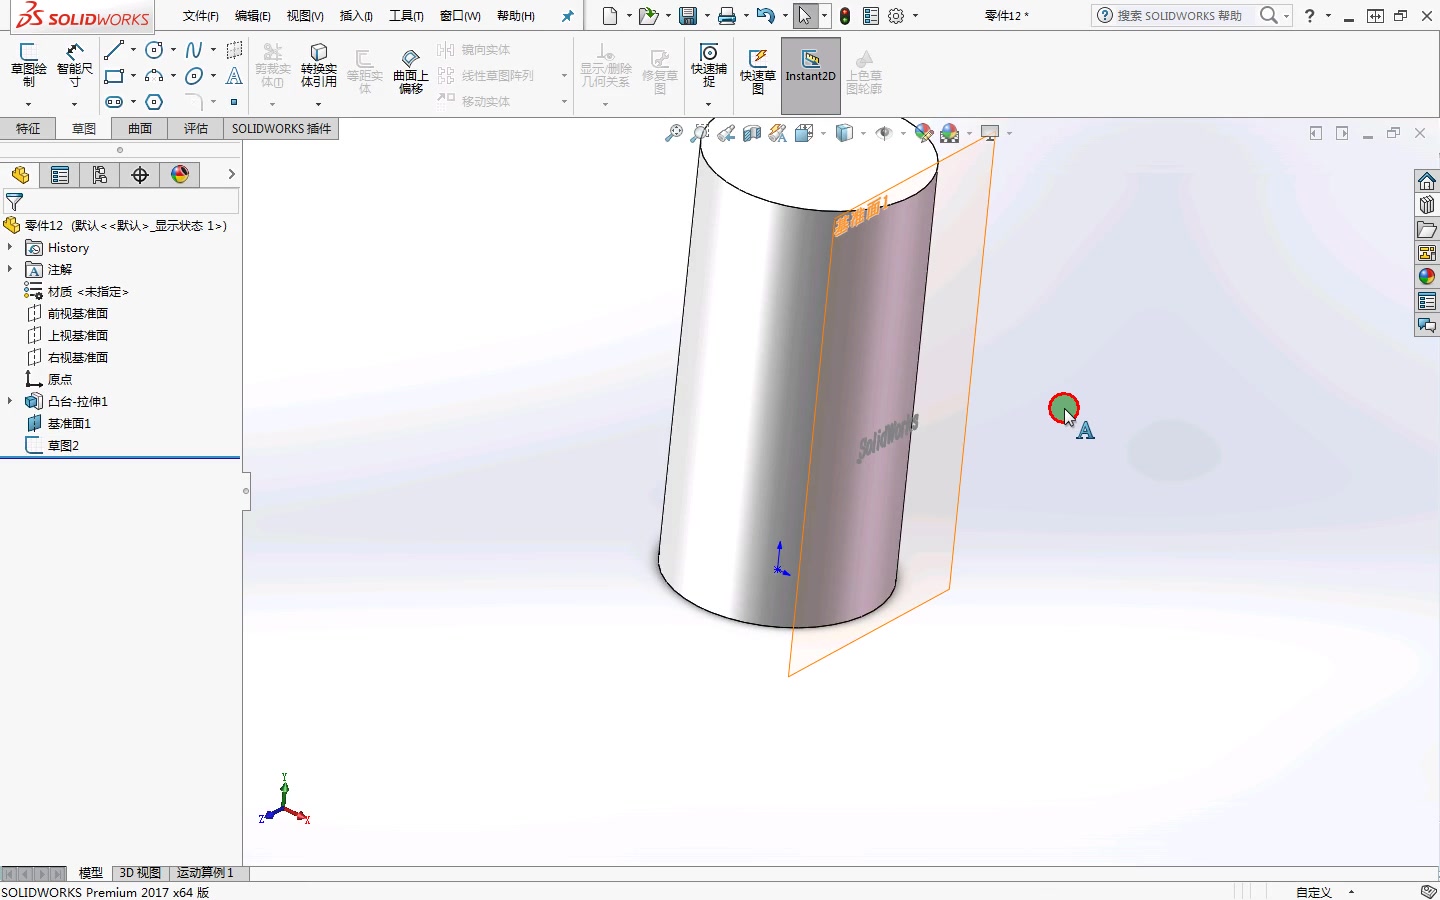The image size is (1440, 900).
Task: Select the Polygon sketch tool
Action: pyautogui.click(x=155, y=102)
